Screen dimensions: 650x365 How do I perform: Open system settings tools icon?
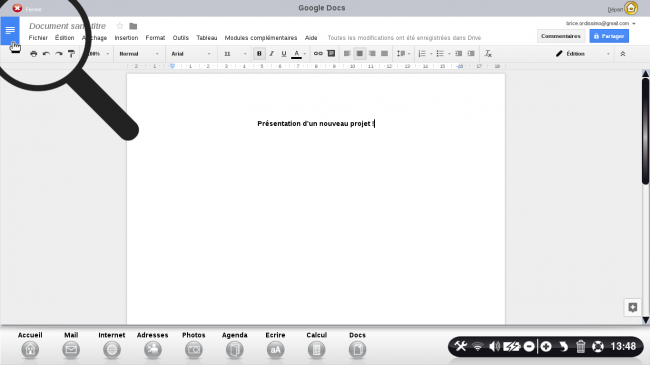click(461, 346)
